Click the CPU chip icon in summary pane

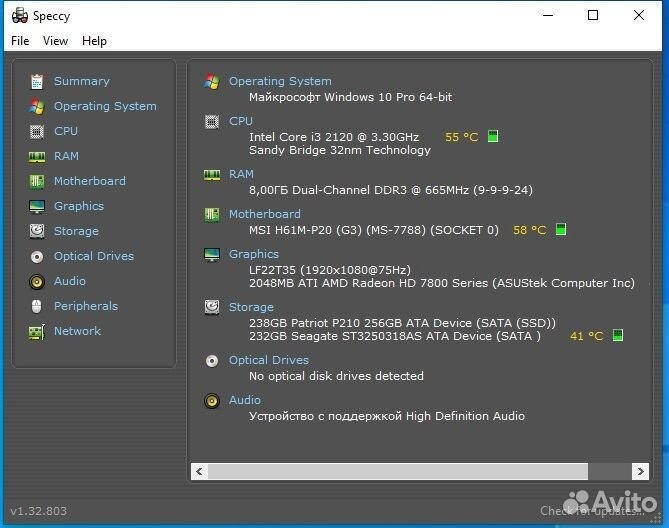[x=212, y=122]
